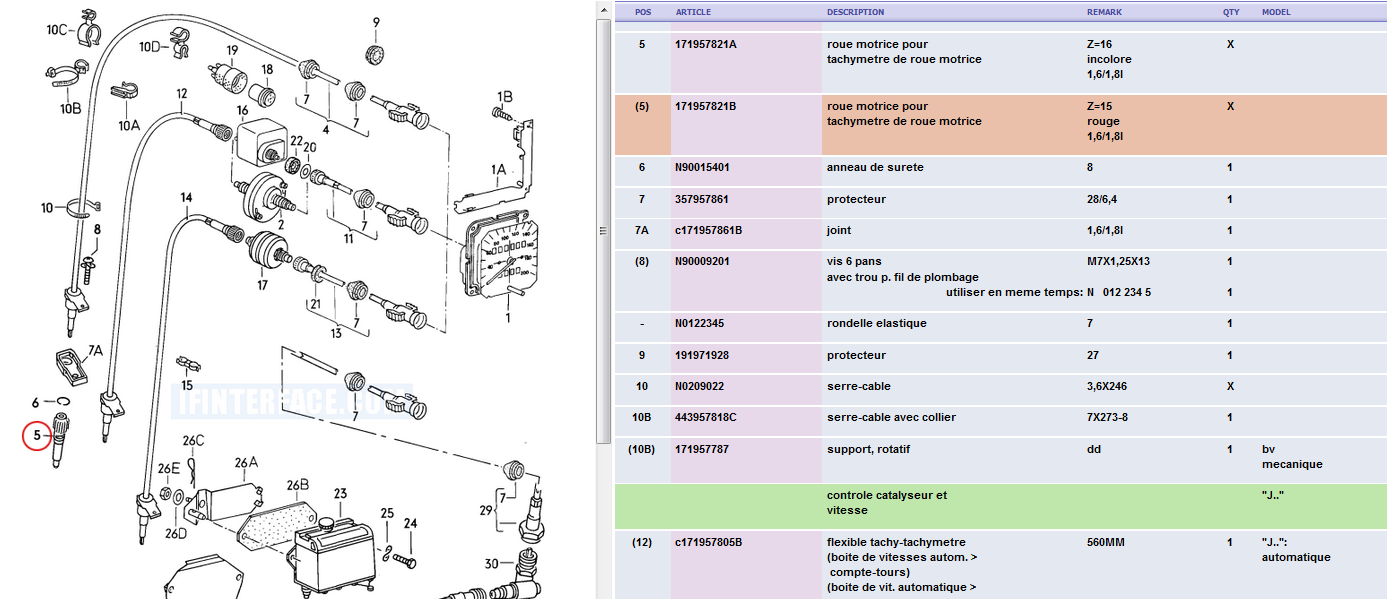Screen dimensions: 1387x599
Task: Click callout 1B near the screw
Action: (504, 97)
